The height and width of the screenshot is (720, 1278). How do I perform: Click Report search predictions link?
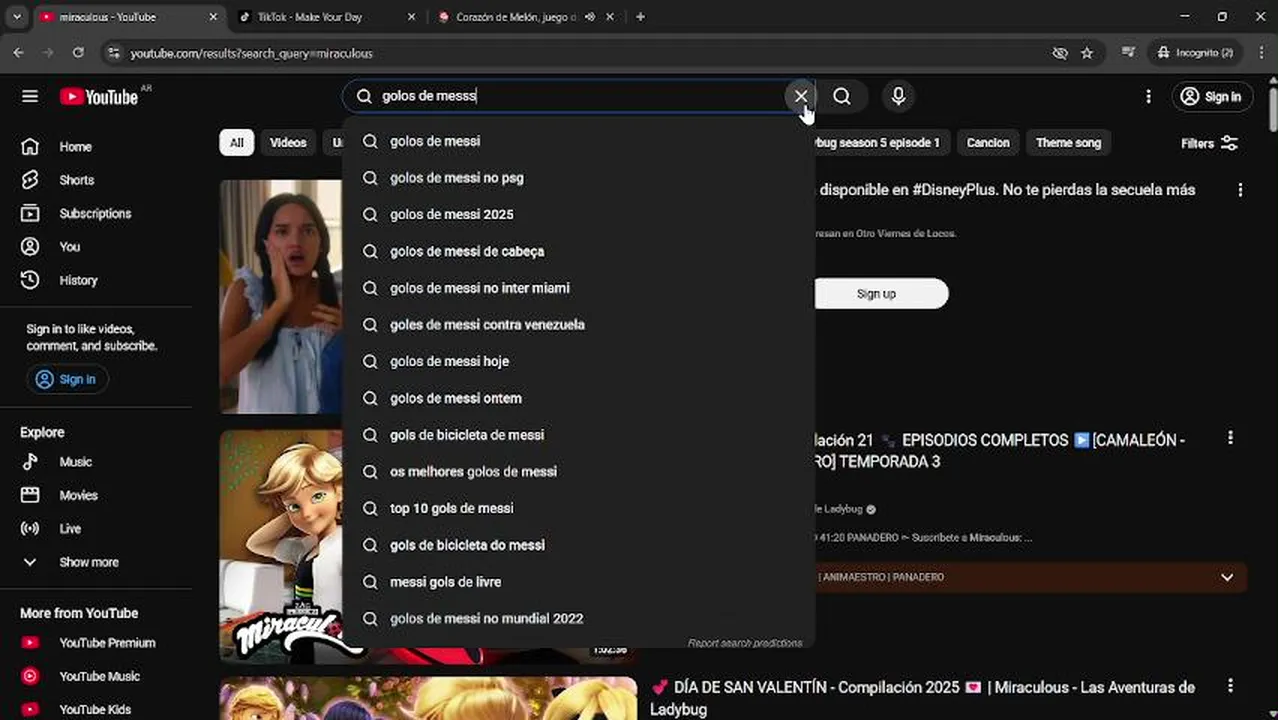click(x=745, y=643)
